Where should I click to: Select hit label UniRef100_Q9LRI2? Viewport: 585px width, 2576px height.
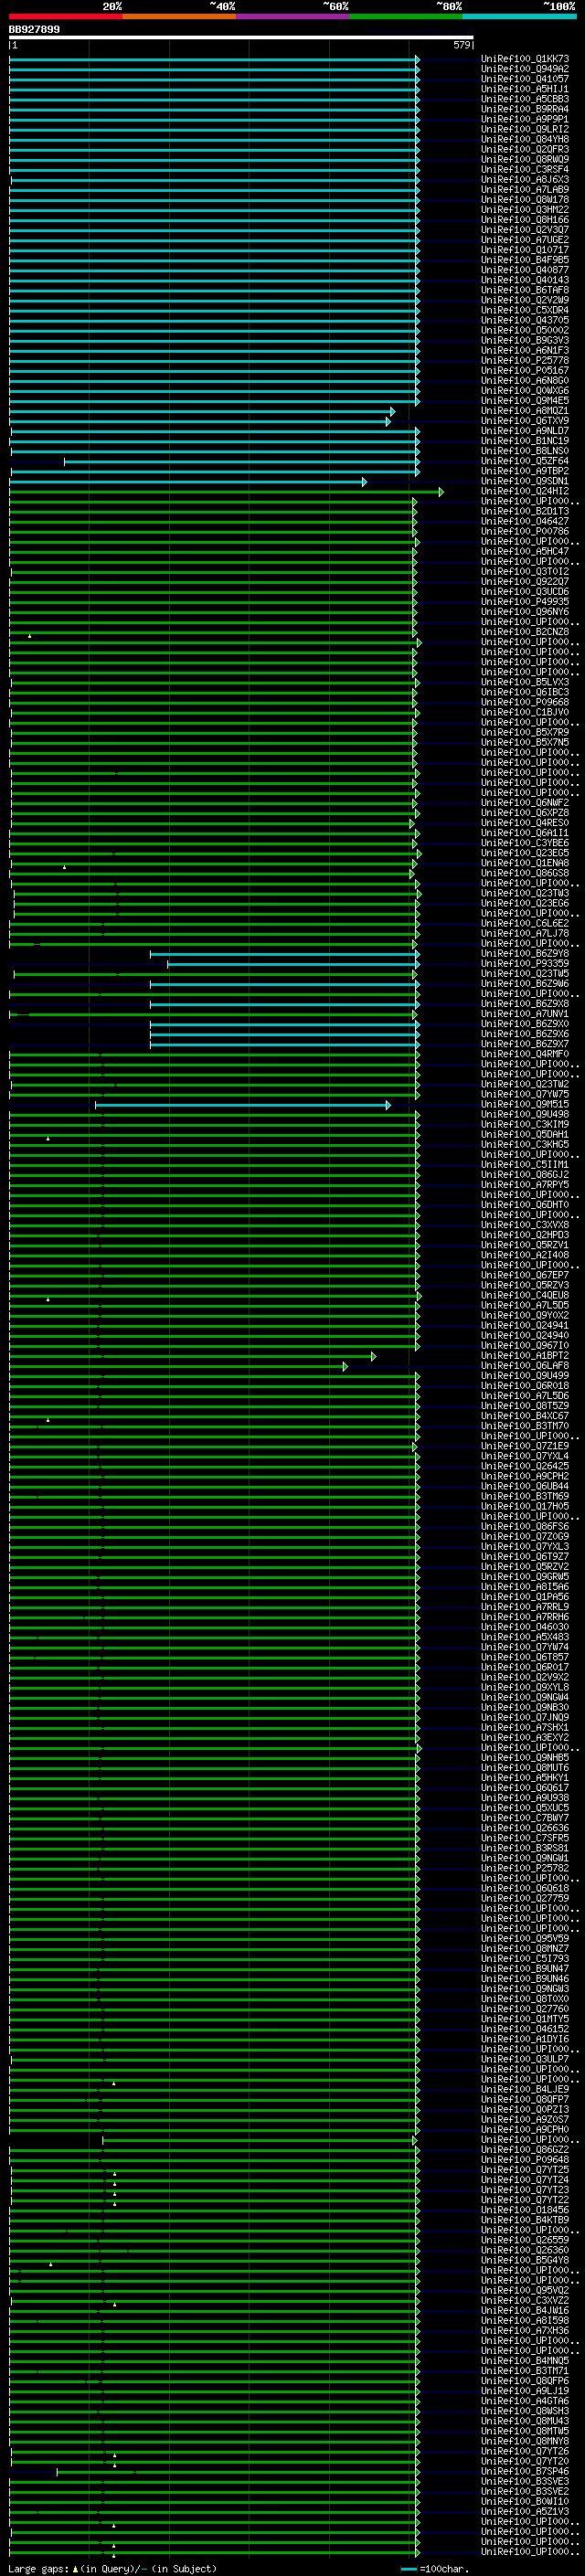[525, 129]
